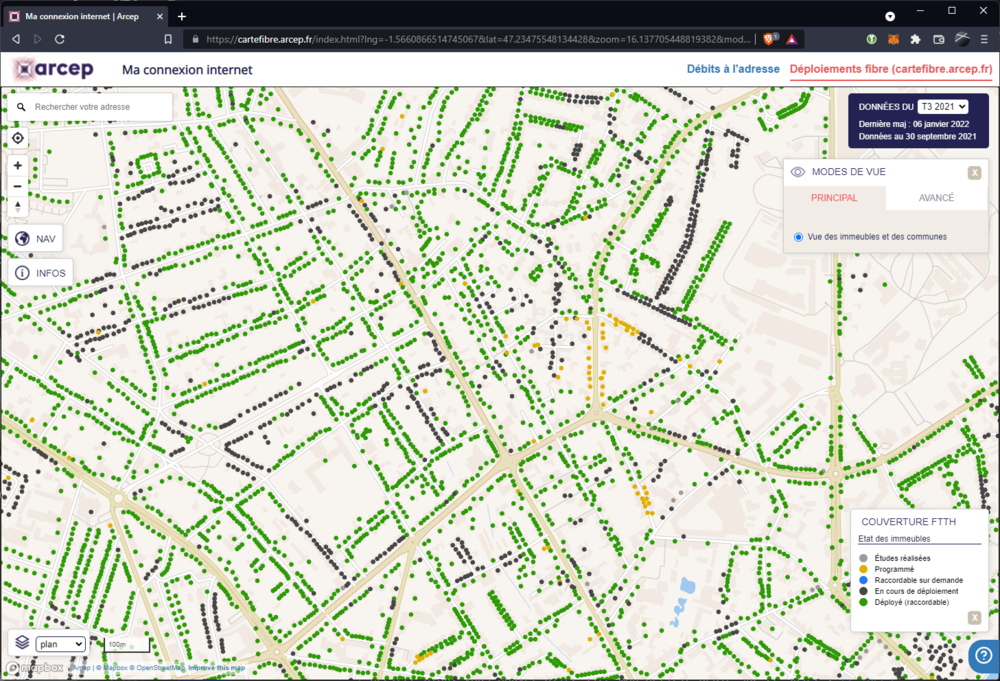Click the map layers icon

22,643
